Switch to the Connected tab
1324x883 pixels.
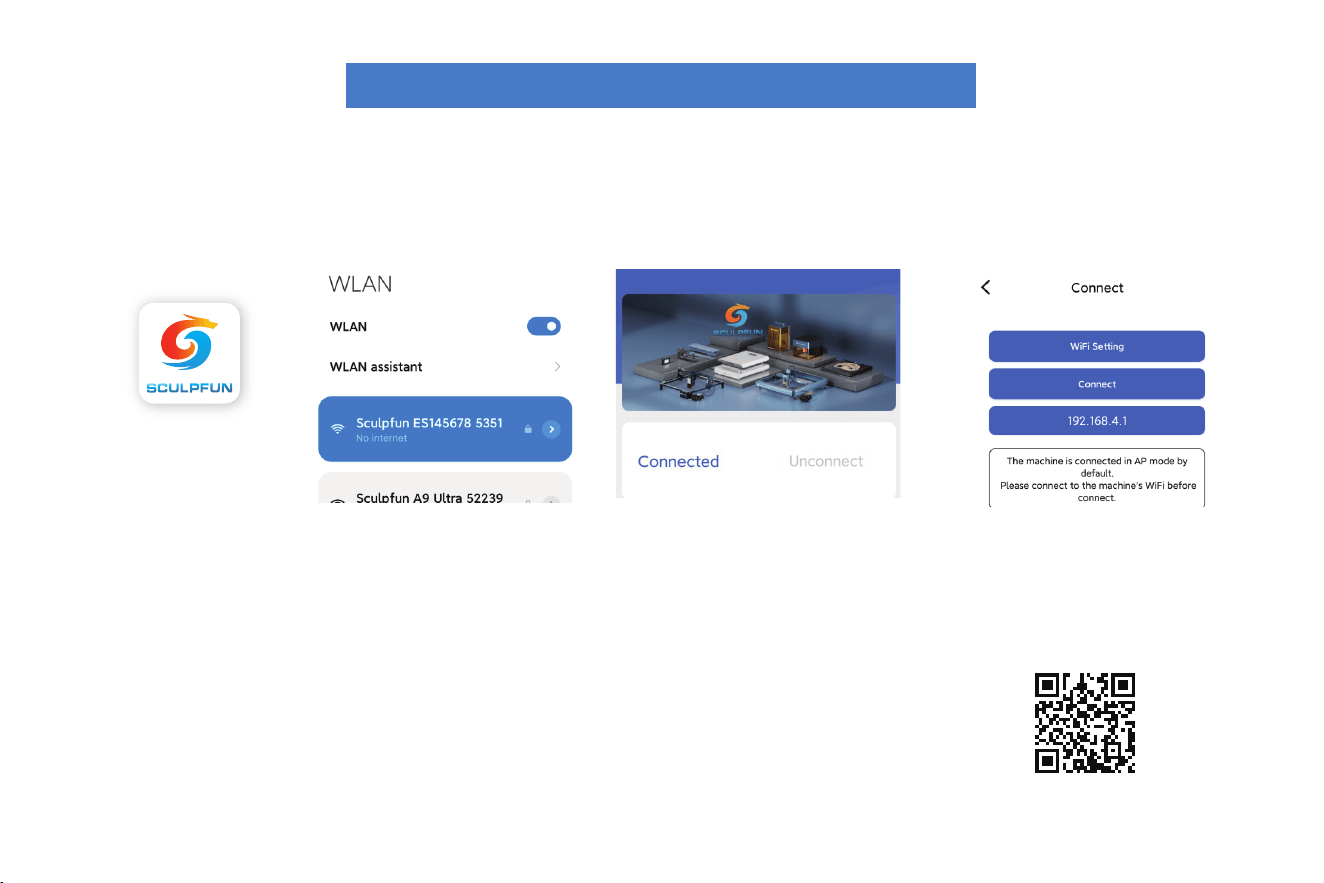pyautogui.click(x=678, y=461)
